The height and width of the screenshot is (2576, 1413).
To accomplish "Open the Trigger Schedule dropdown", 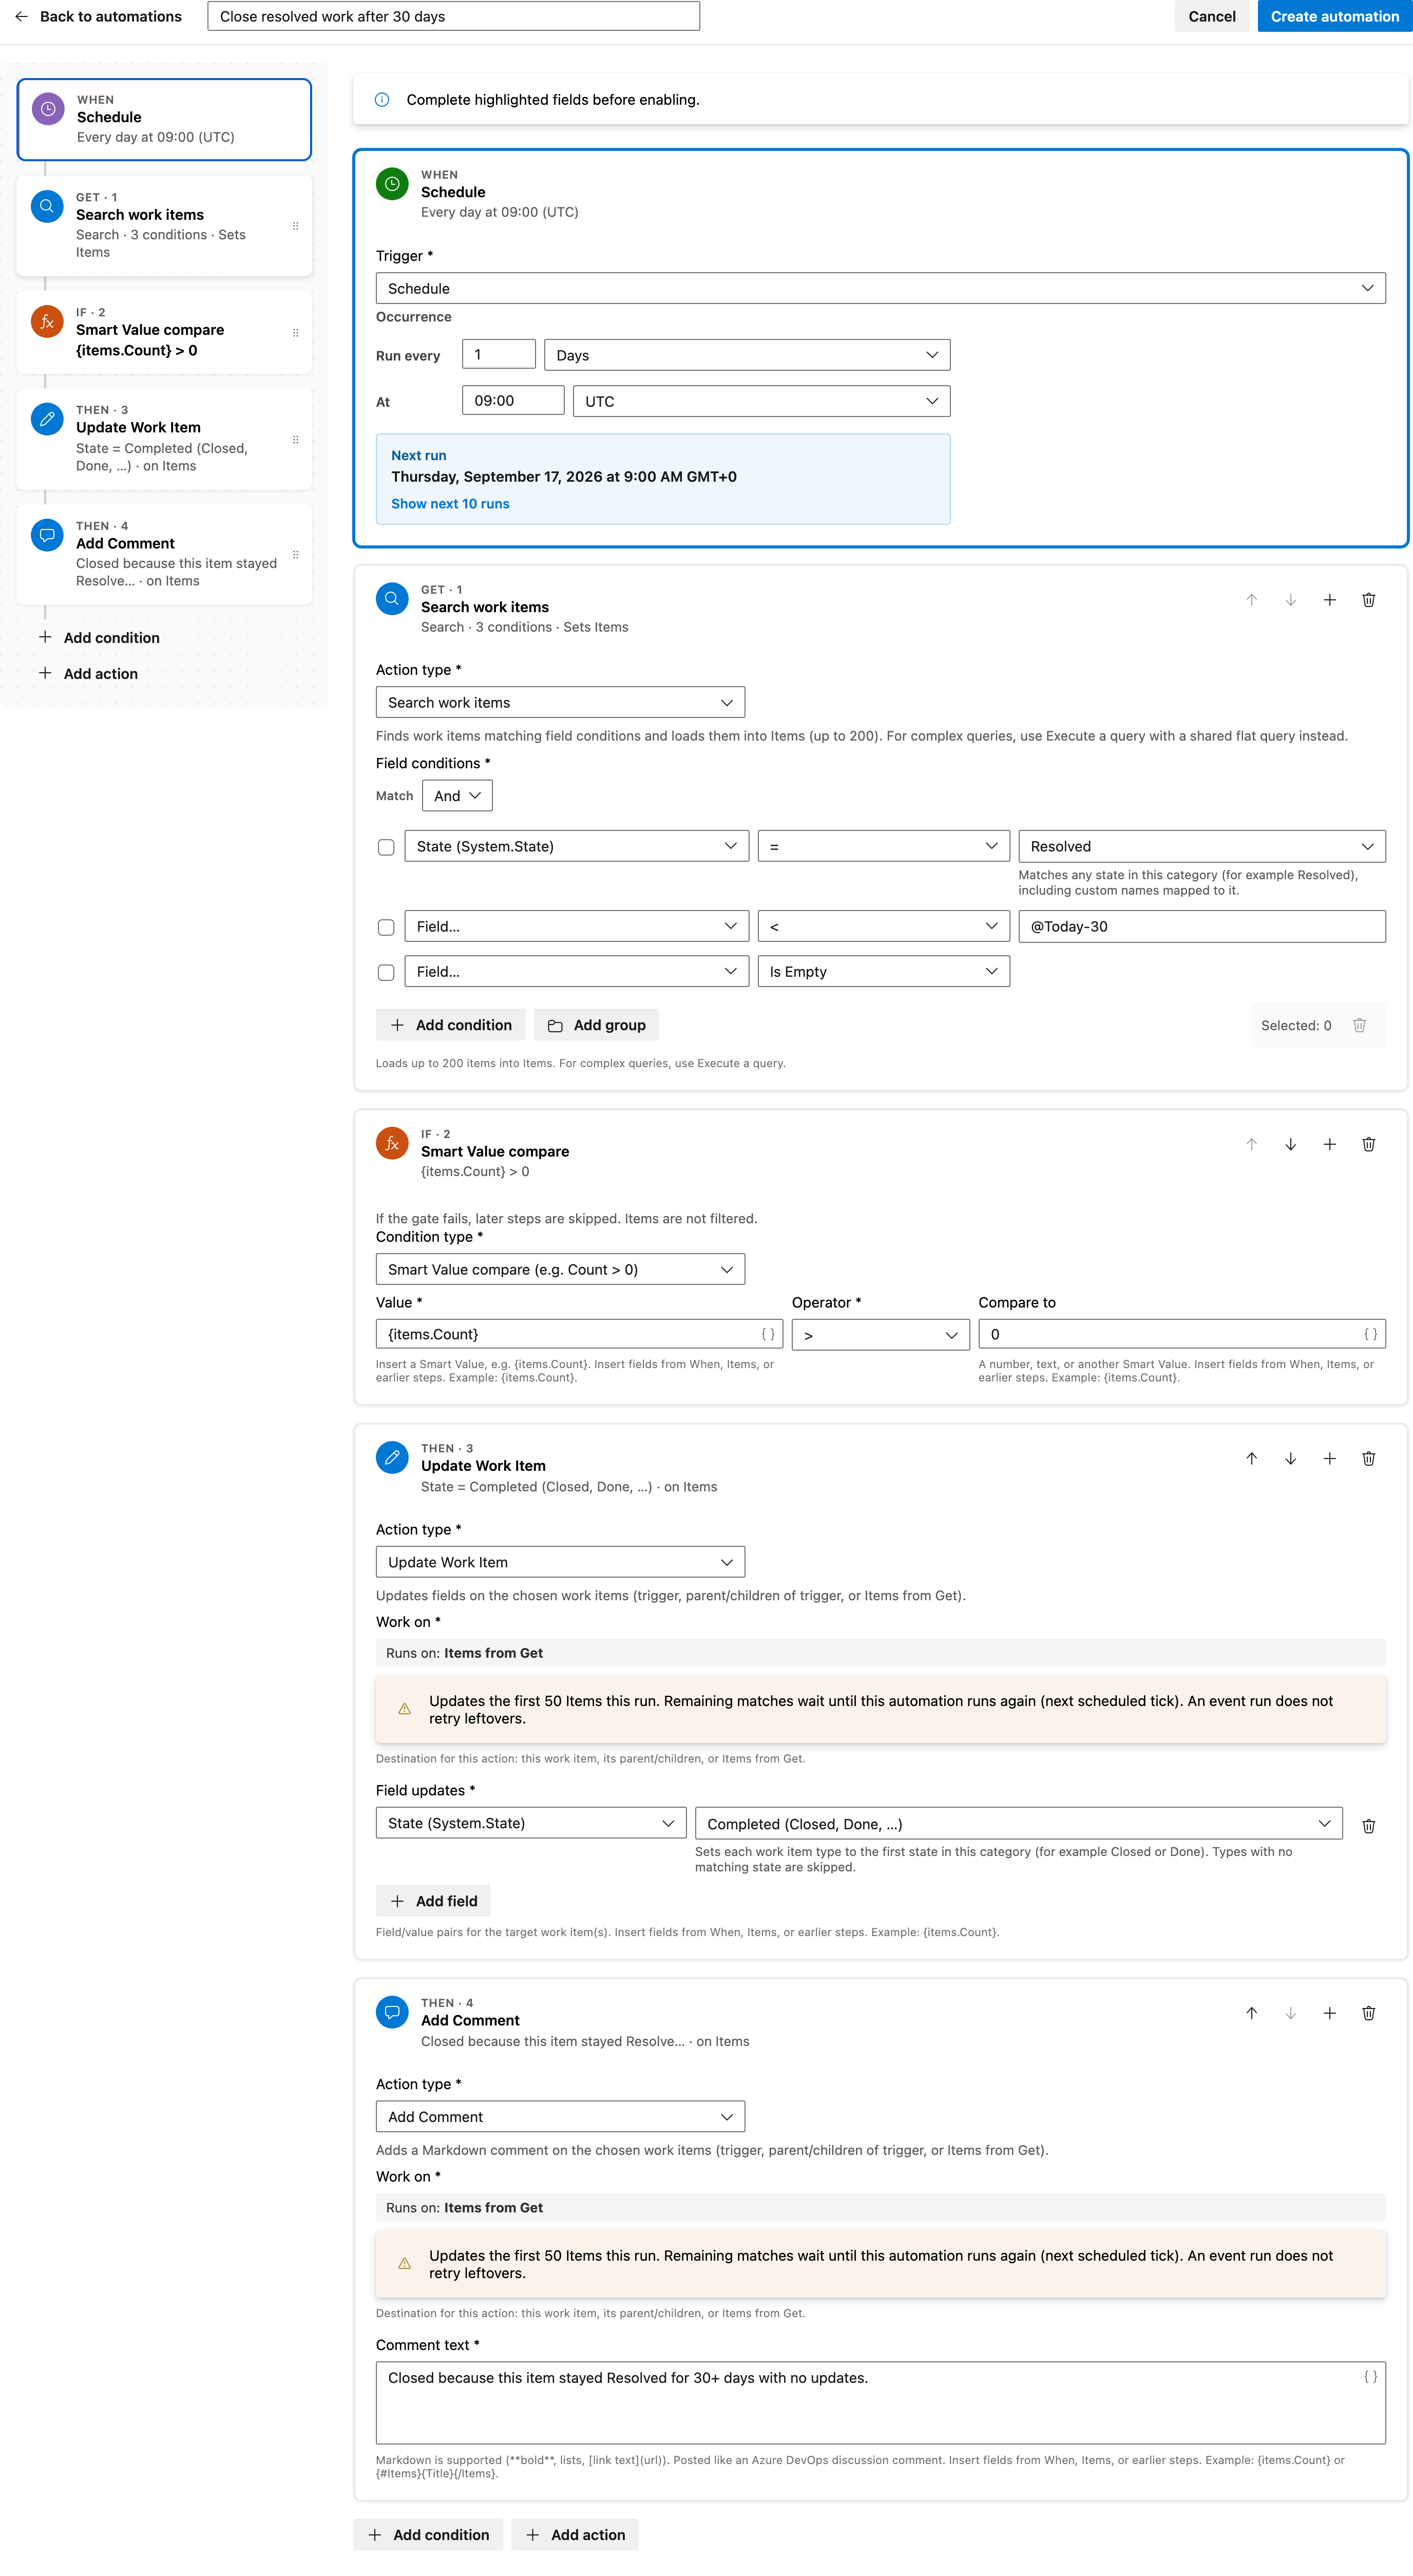I will pos(880,288).
